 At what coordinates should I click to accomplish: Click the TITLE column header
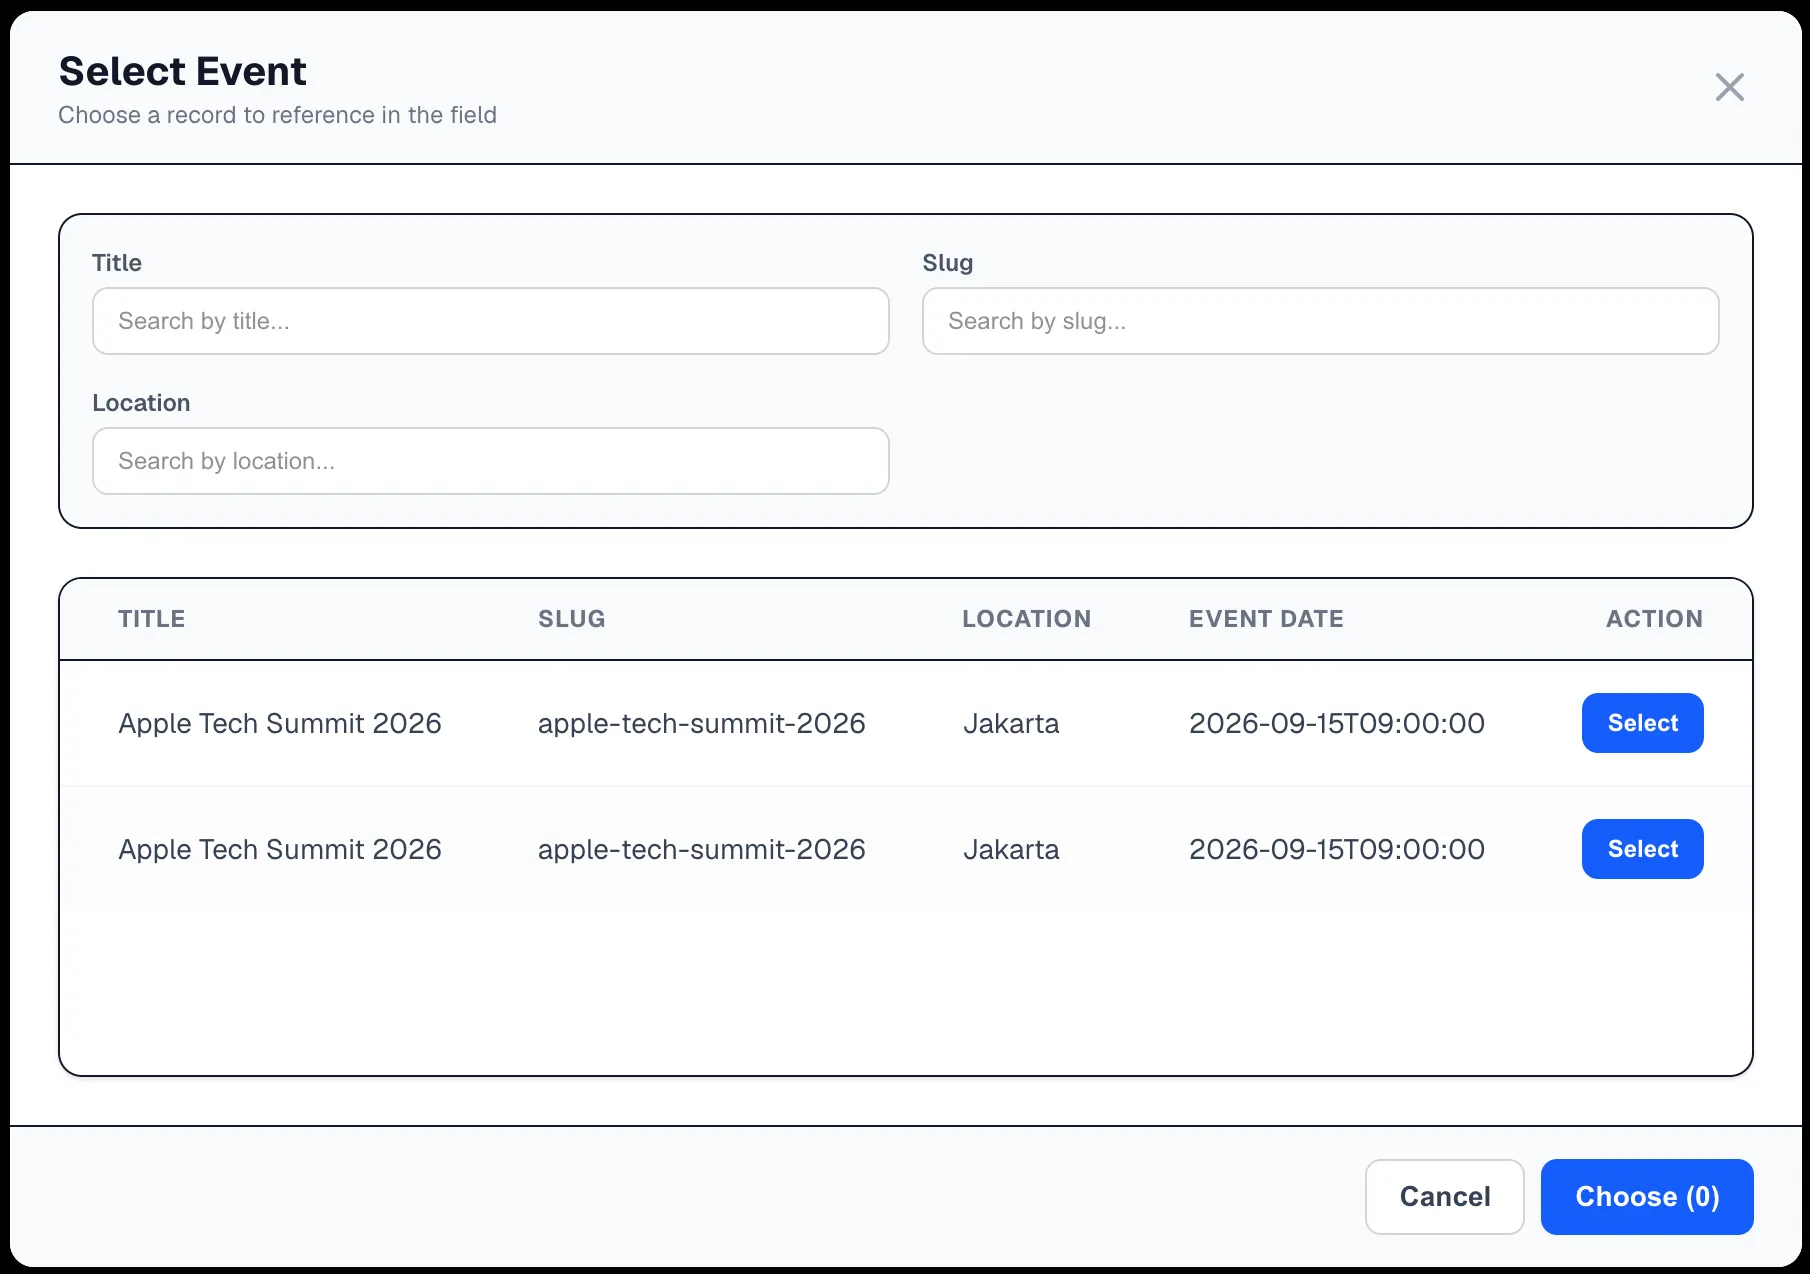click(x=152, y=619)
